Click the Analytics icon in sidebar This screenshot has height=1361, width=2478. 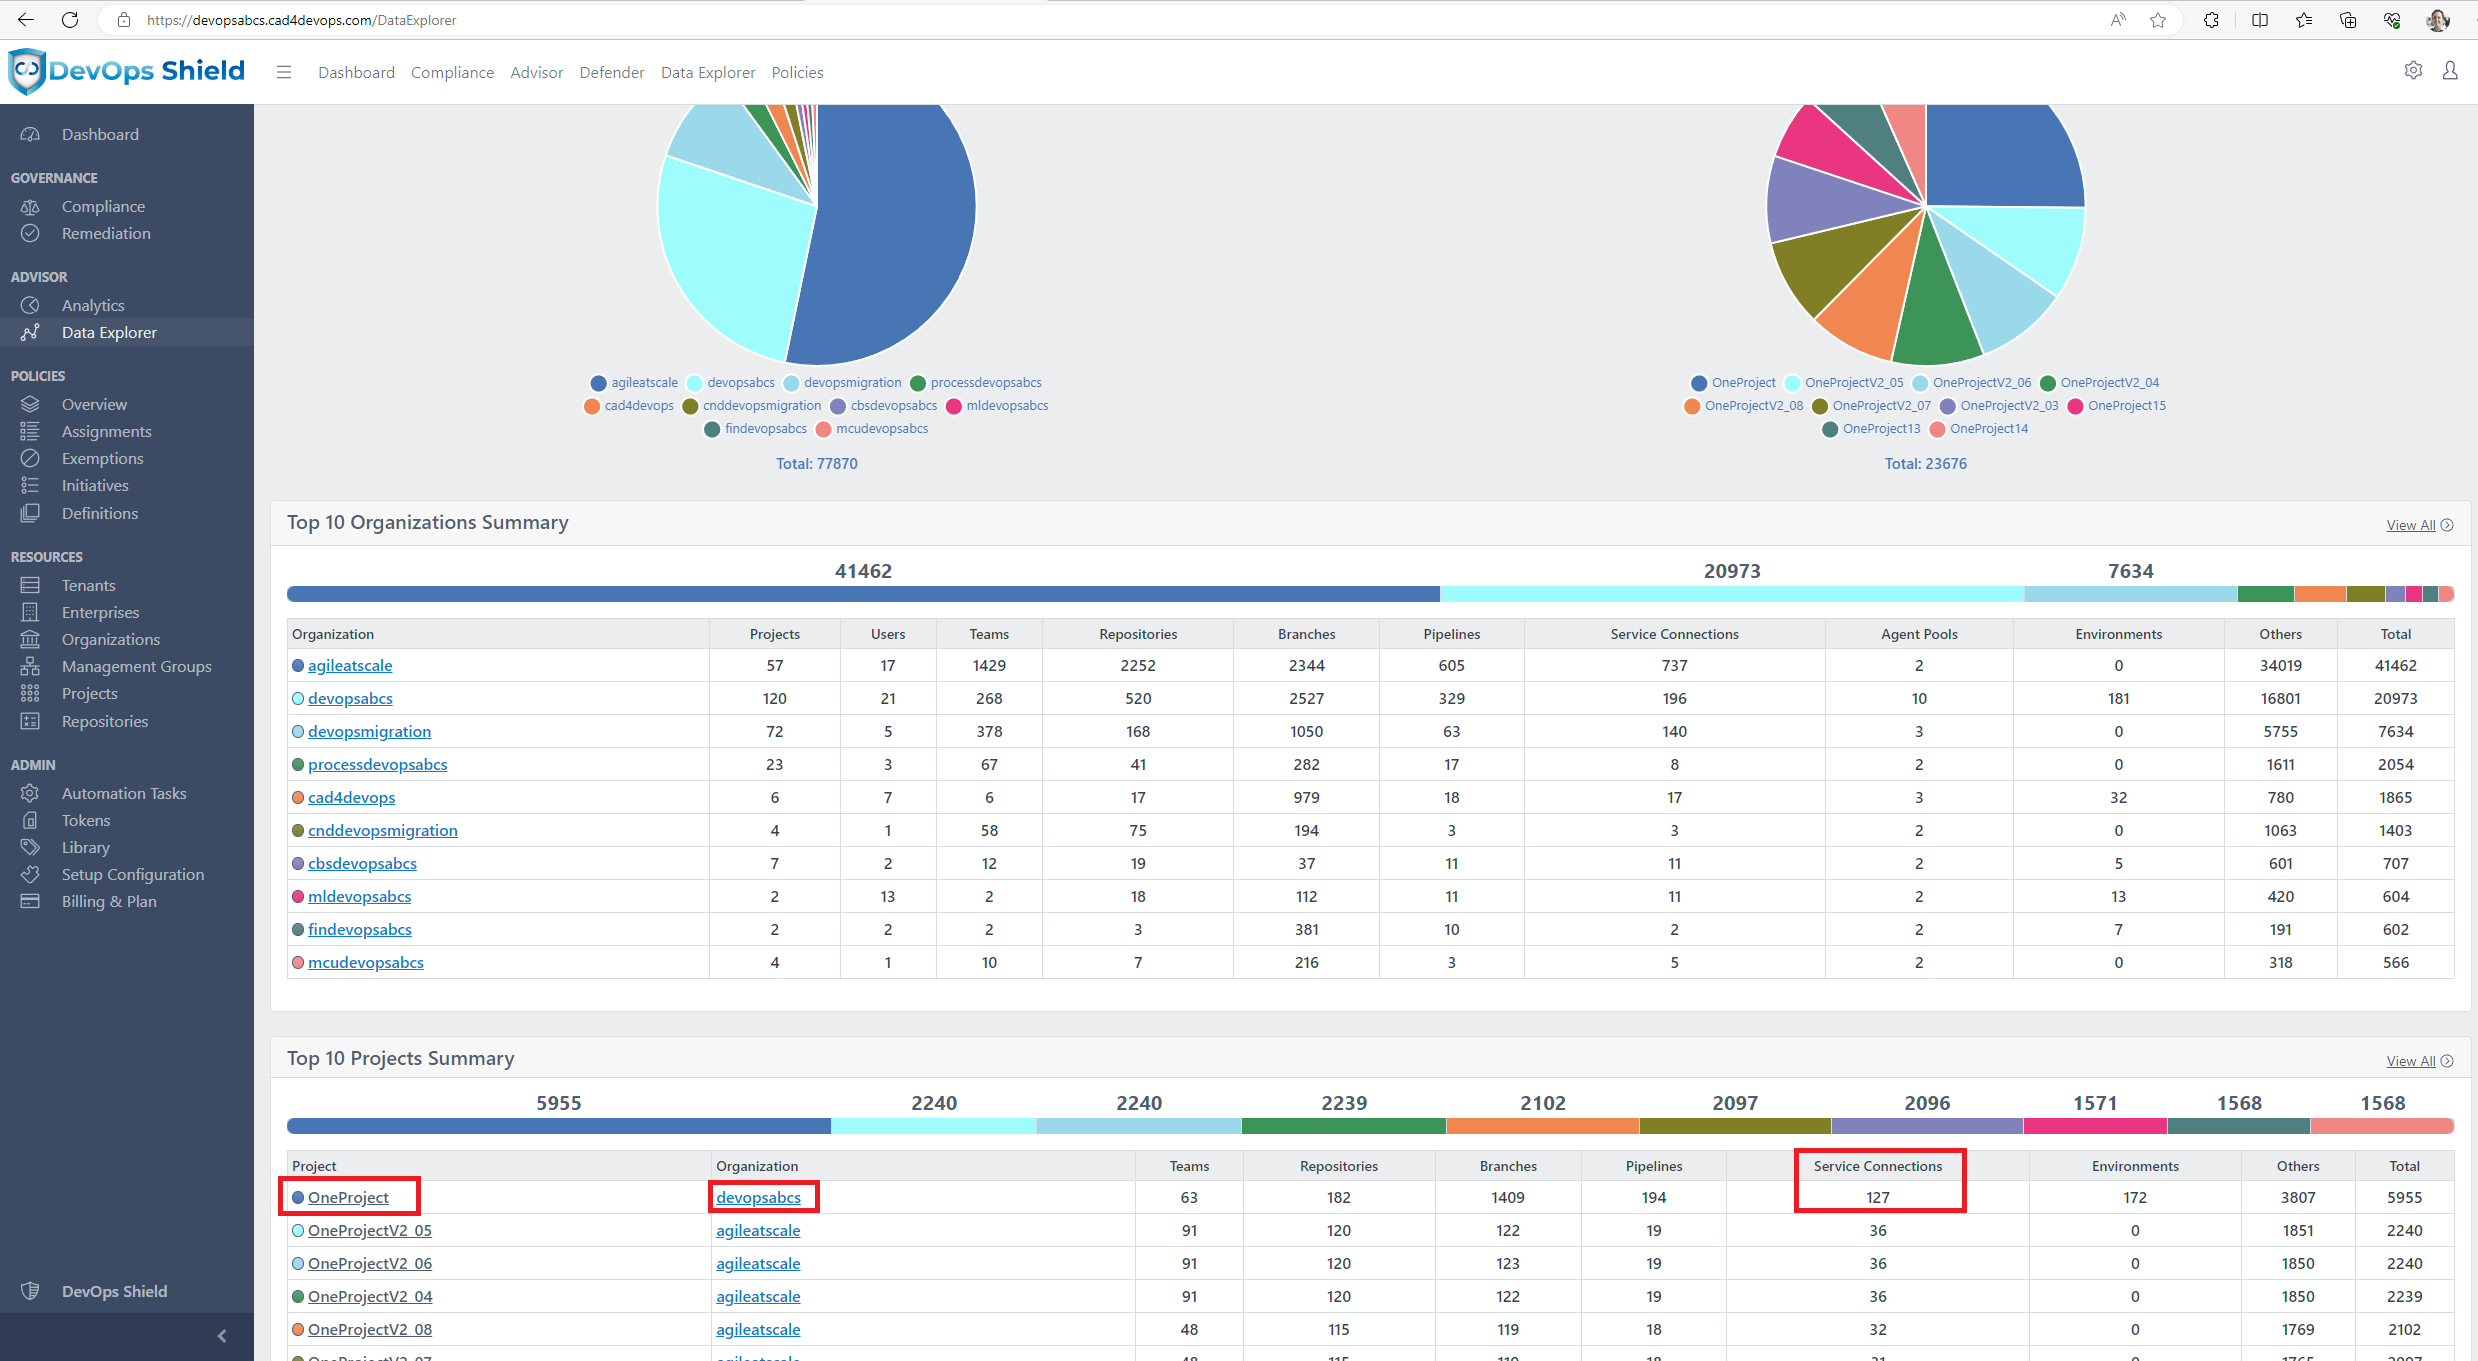pos(31,305)
